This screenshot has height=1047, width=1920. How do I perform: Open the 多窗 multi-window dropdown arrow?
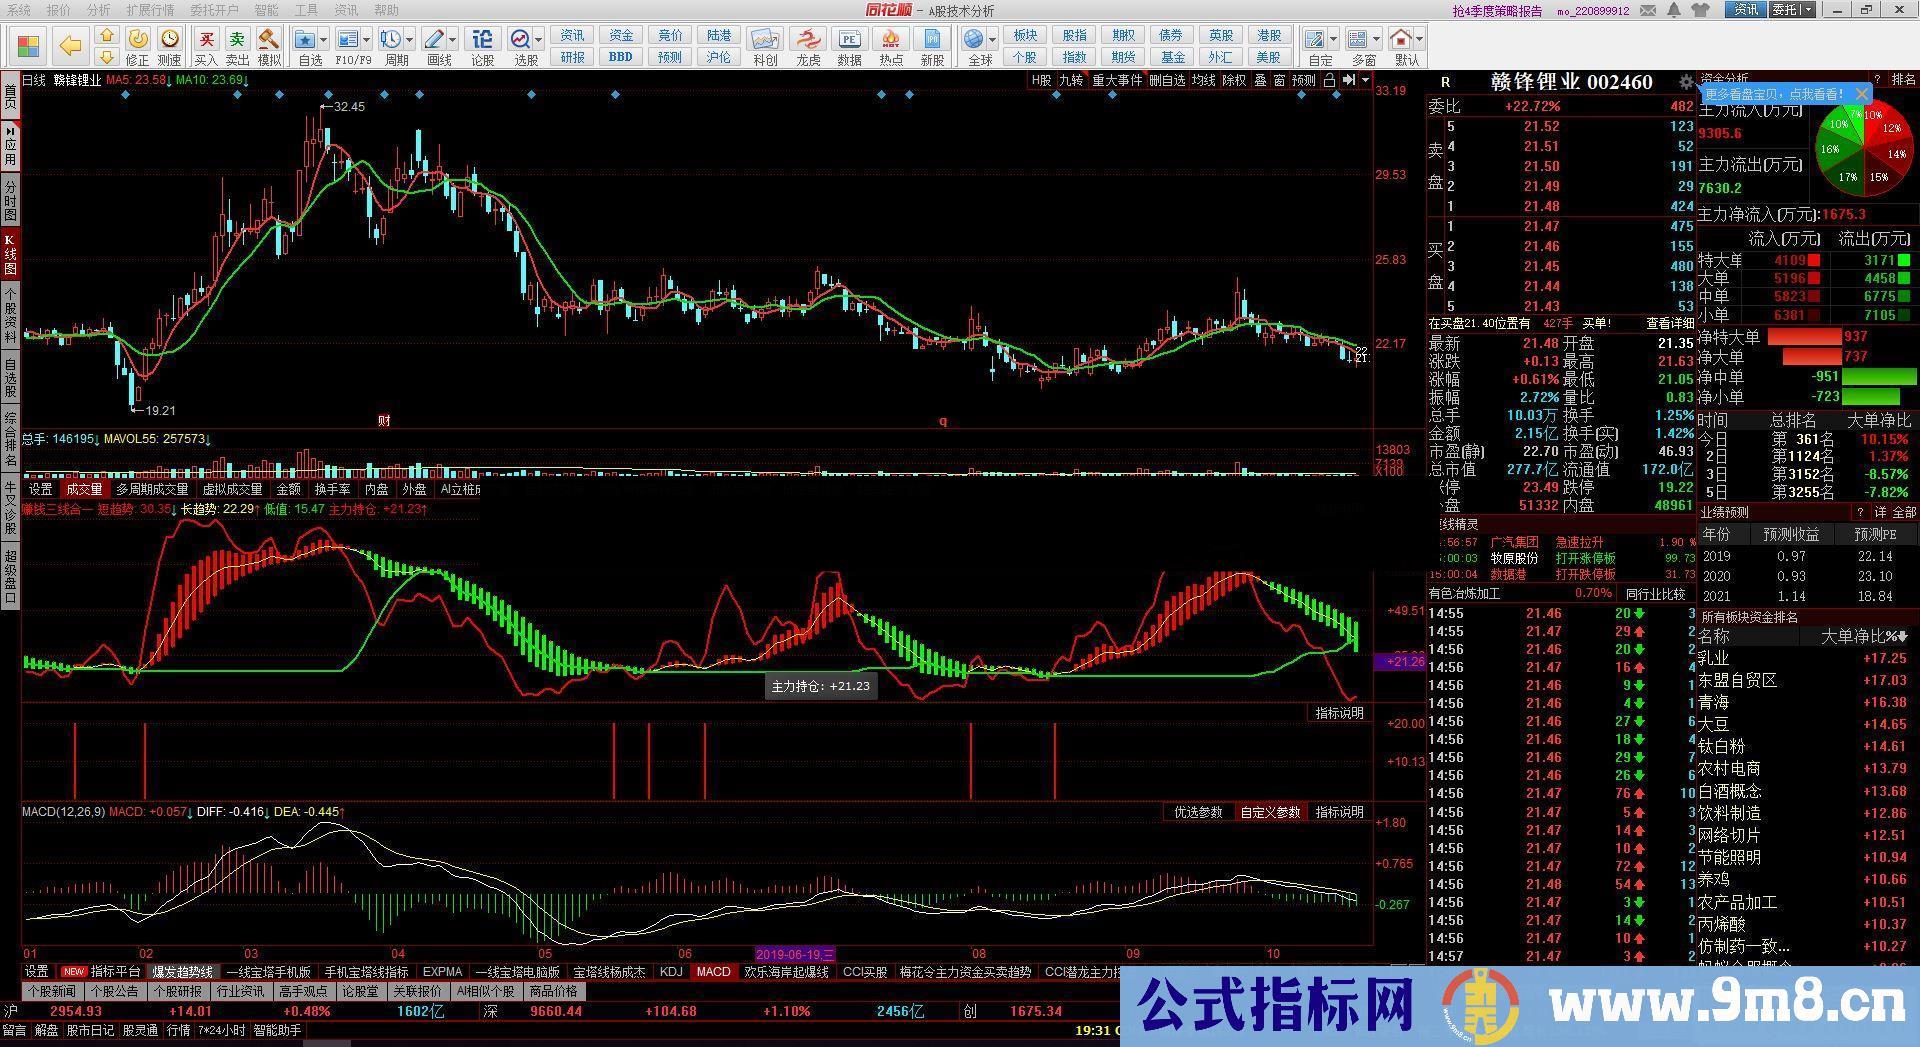tap(1375, 40)
